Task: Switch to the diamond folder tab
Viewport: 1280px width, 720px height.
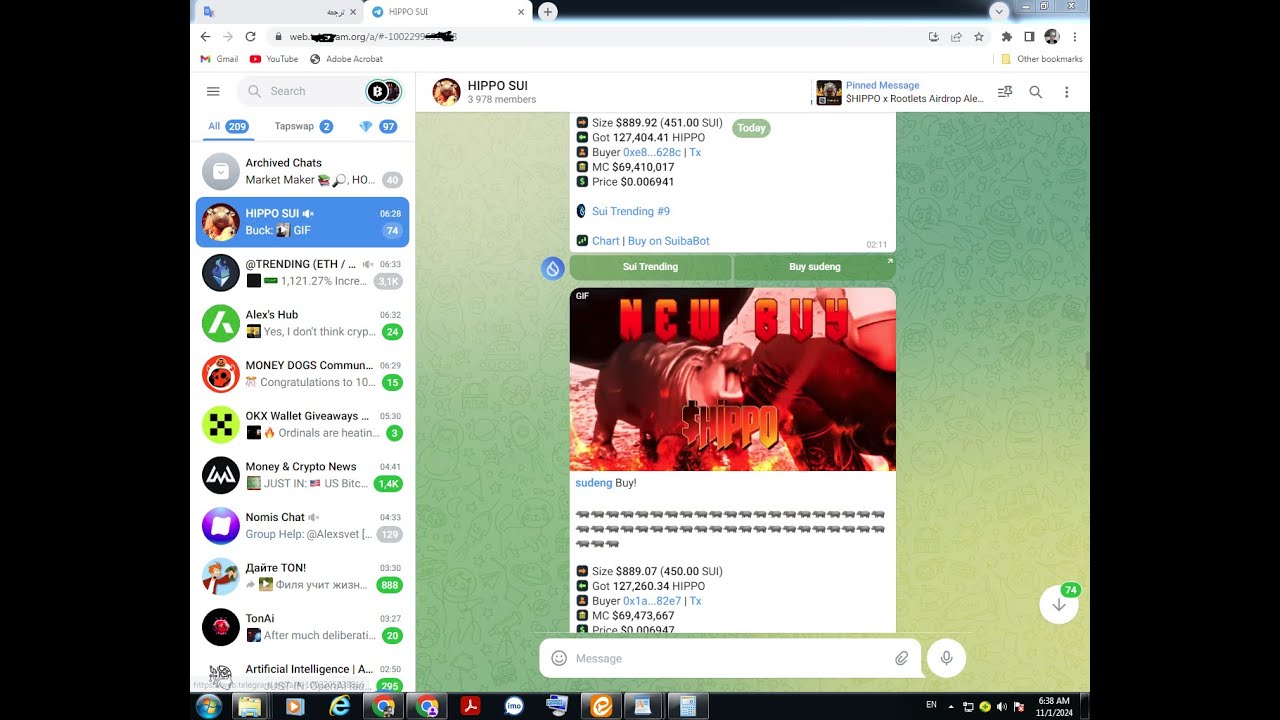Action: [x=378, y=127]
